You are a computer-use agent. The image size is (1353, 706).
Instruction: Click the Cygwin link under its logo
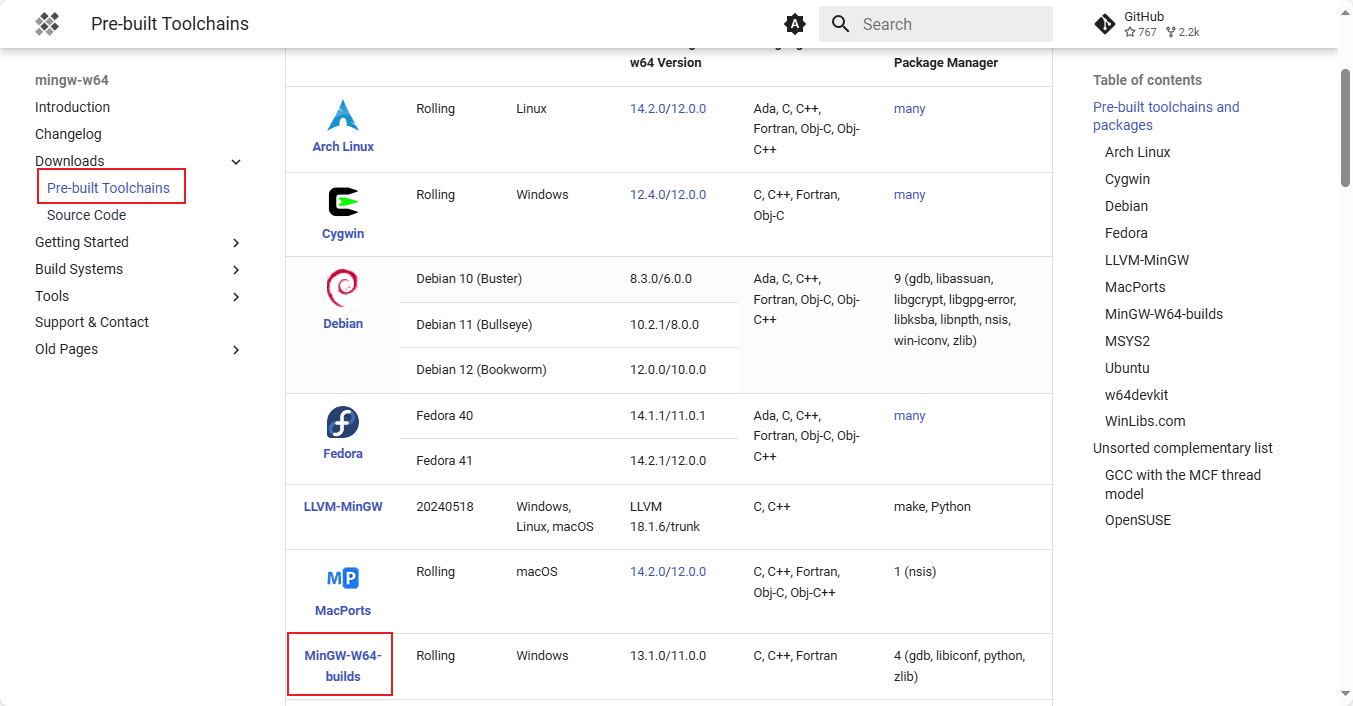(x=343, y=233)
